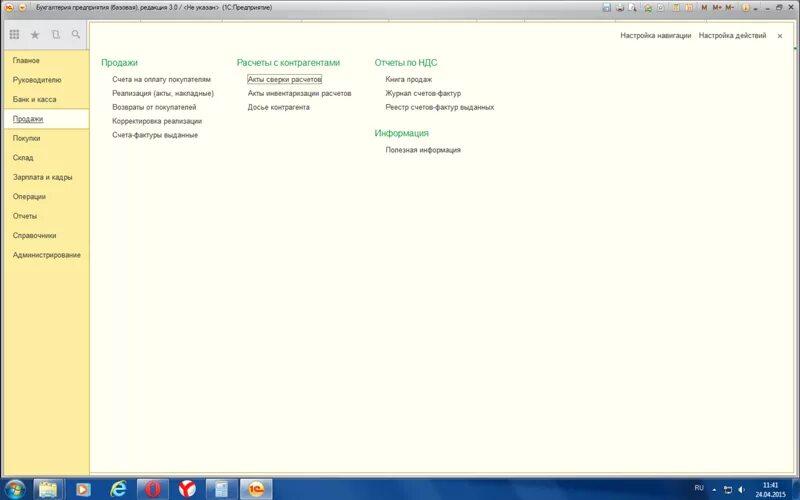Click the Print icon in title bar

pos(619,8)
